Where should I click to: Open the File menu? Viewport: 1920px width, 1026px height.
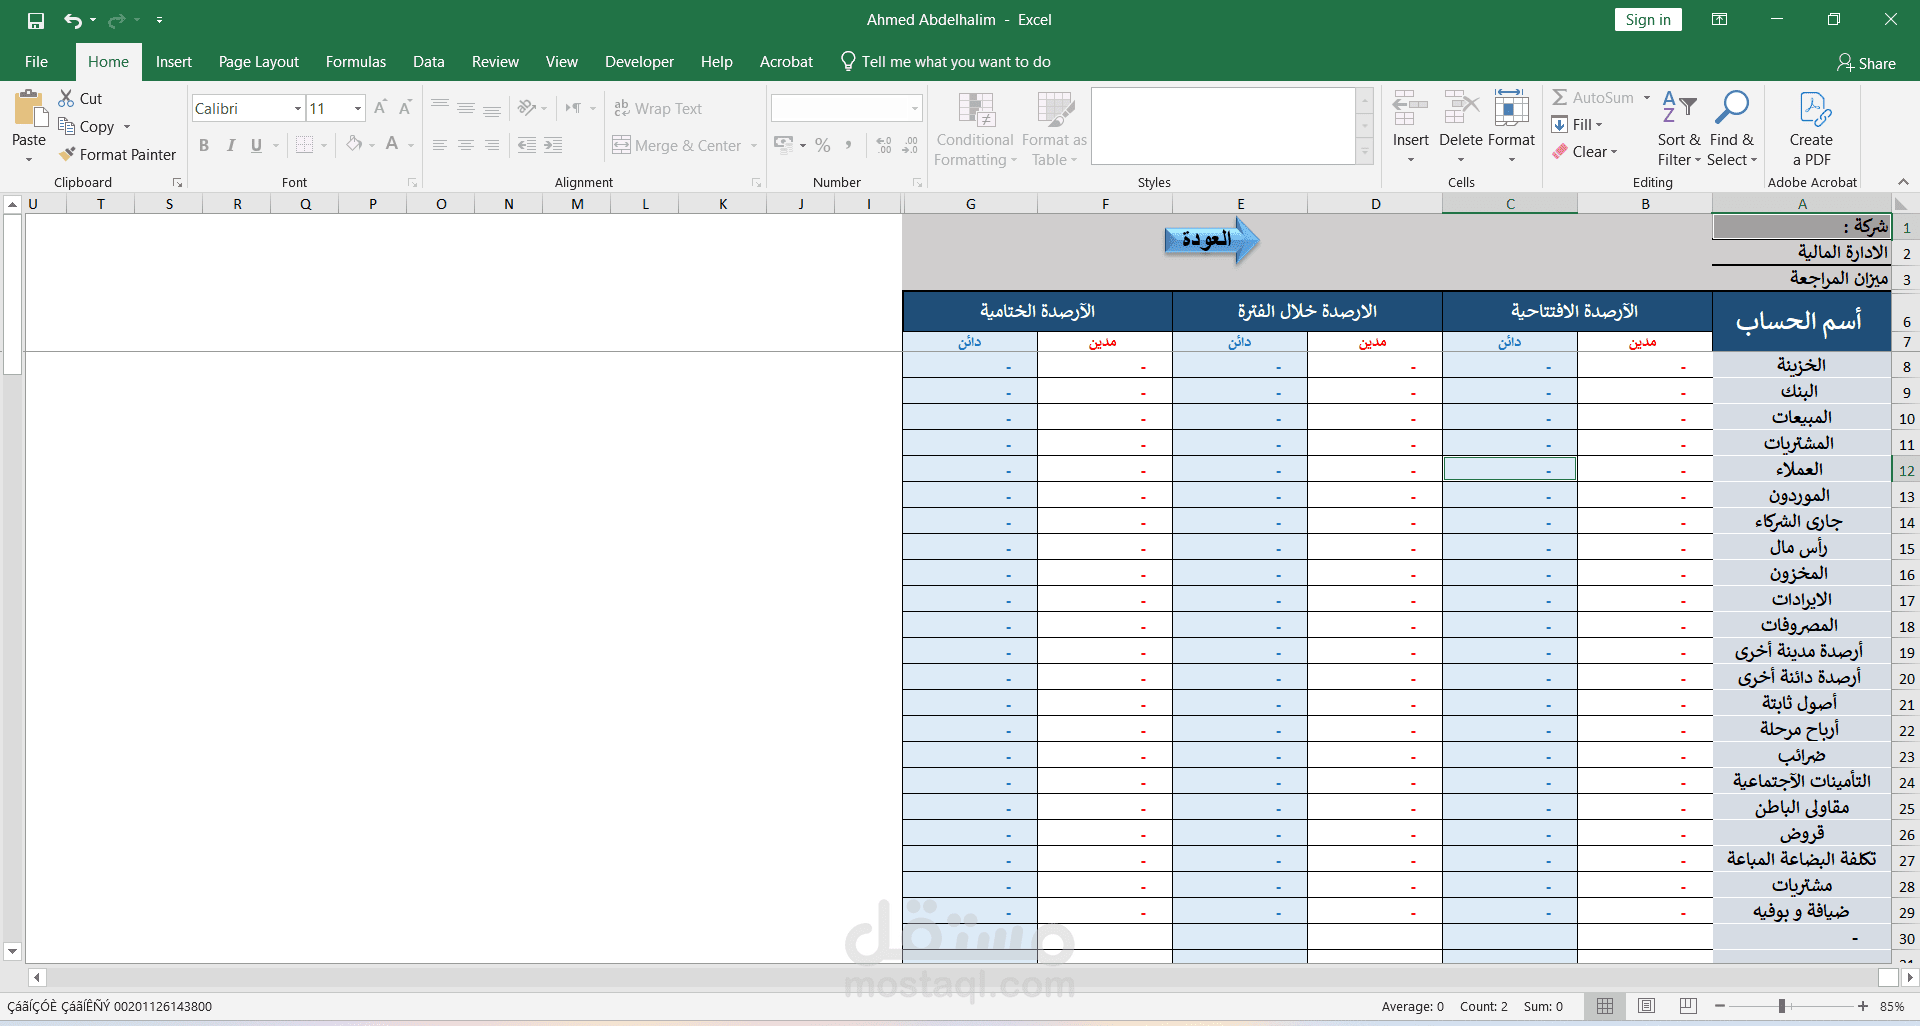point(36,62)
